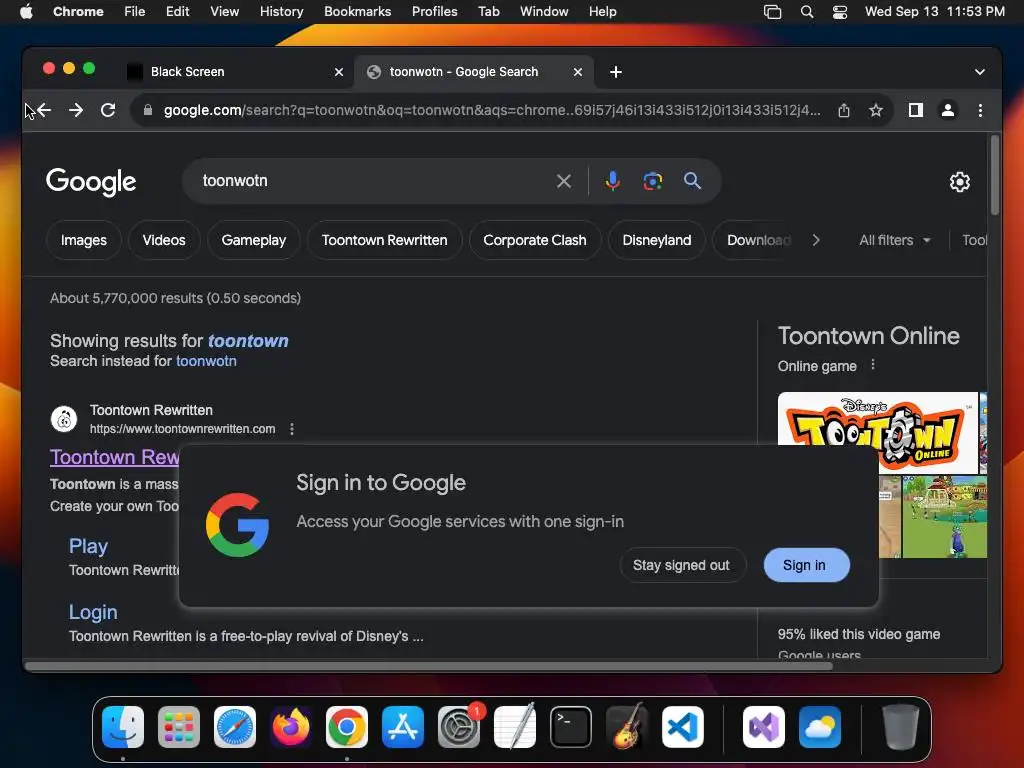Open Chrome three-dot menu
1024x768 pixels.
(x=980, y=110)
